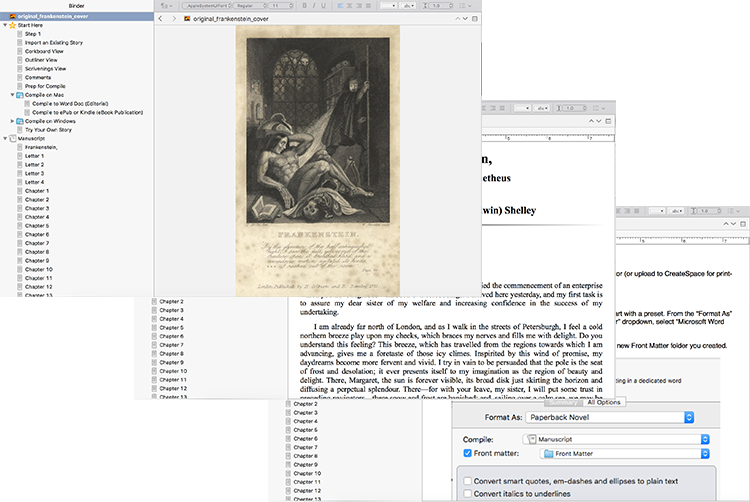Select Chapter 10 in the front window binder
The height and width of the screenshot is (502, 750).
[39, 269]
